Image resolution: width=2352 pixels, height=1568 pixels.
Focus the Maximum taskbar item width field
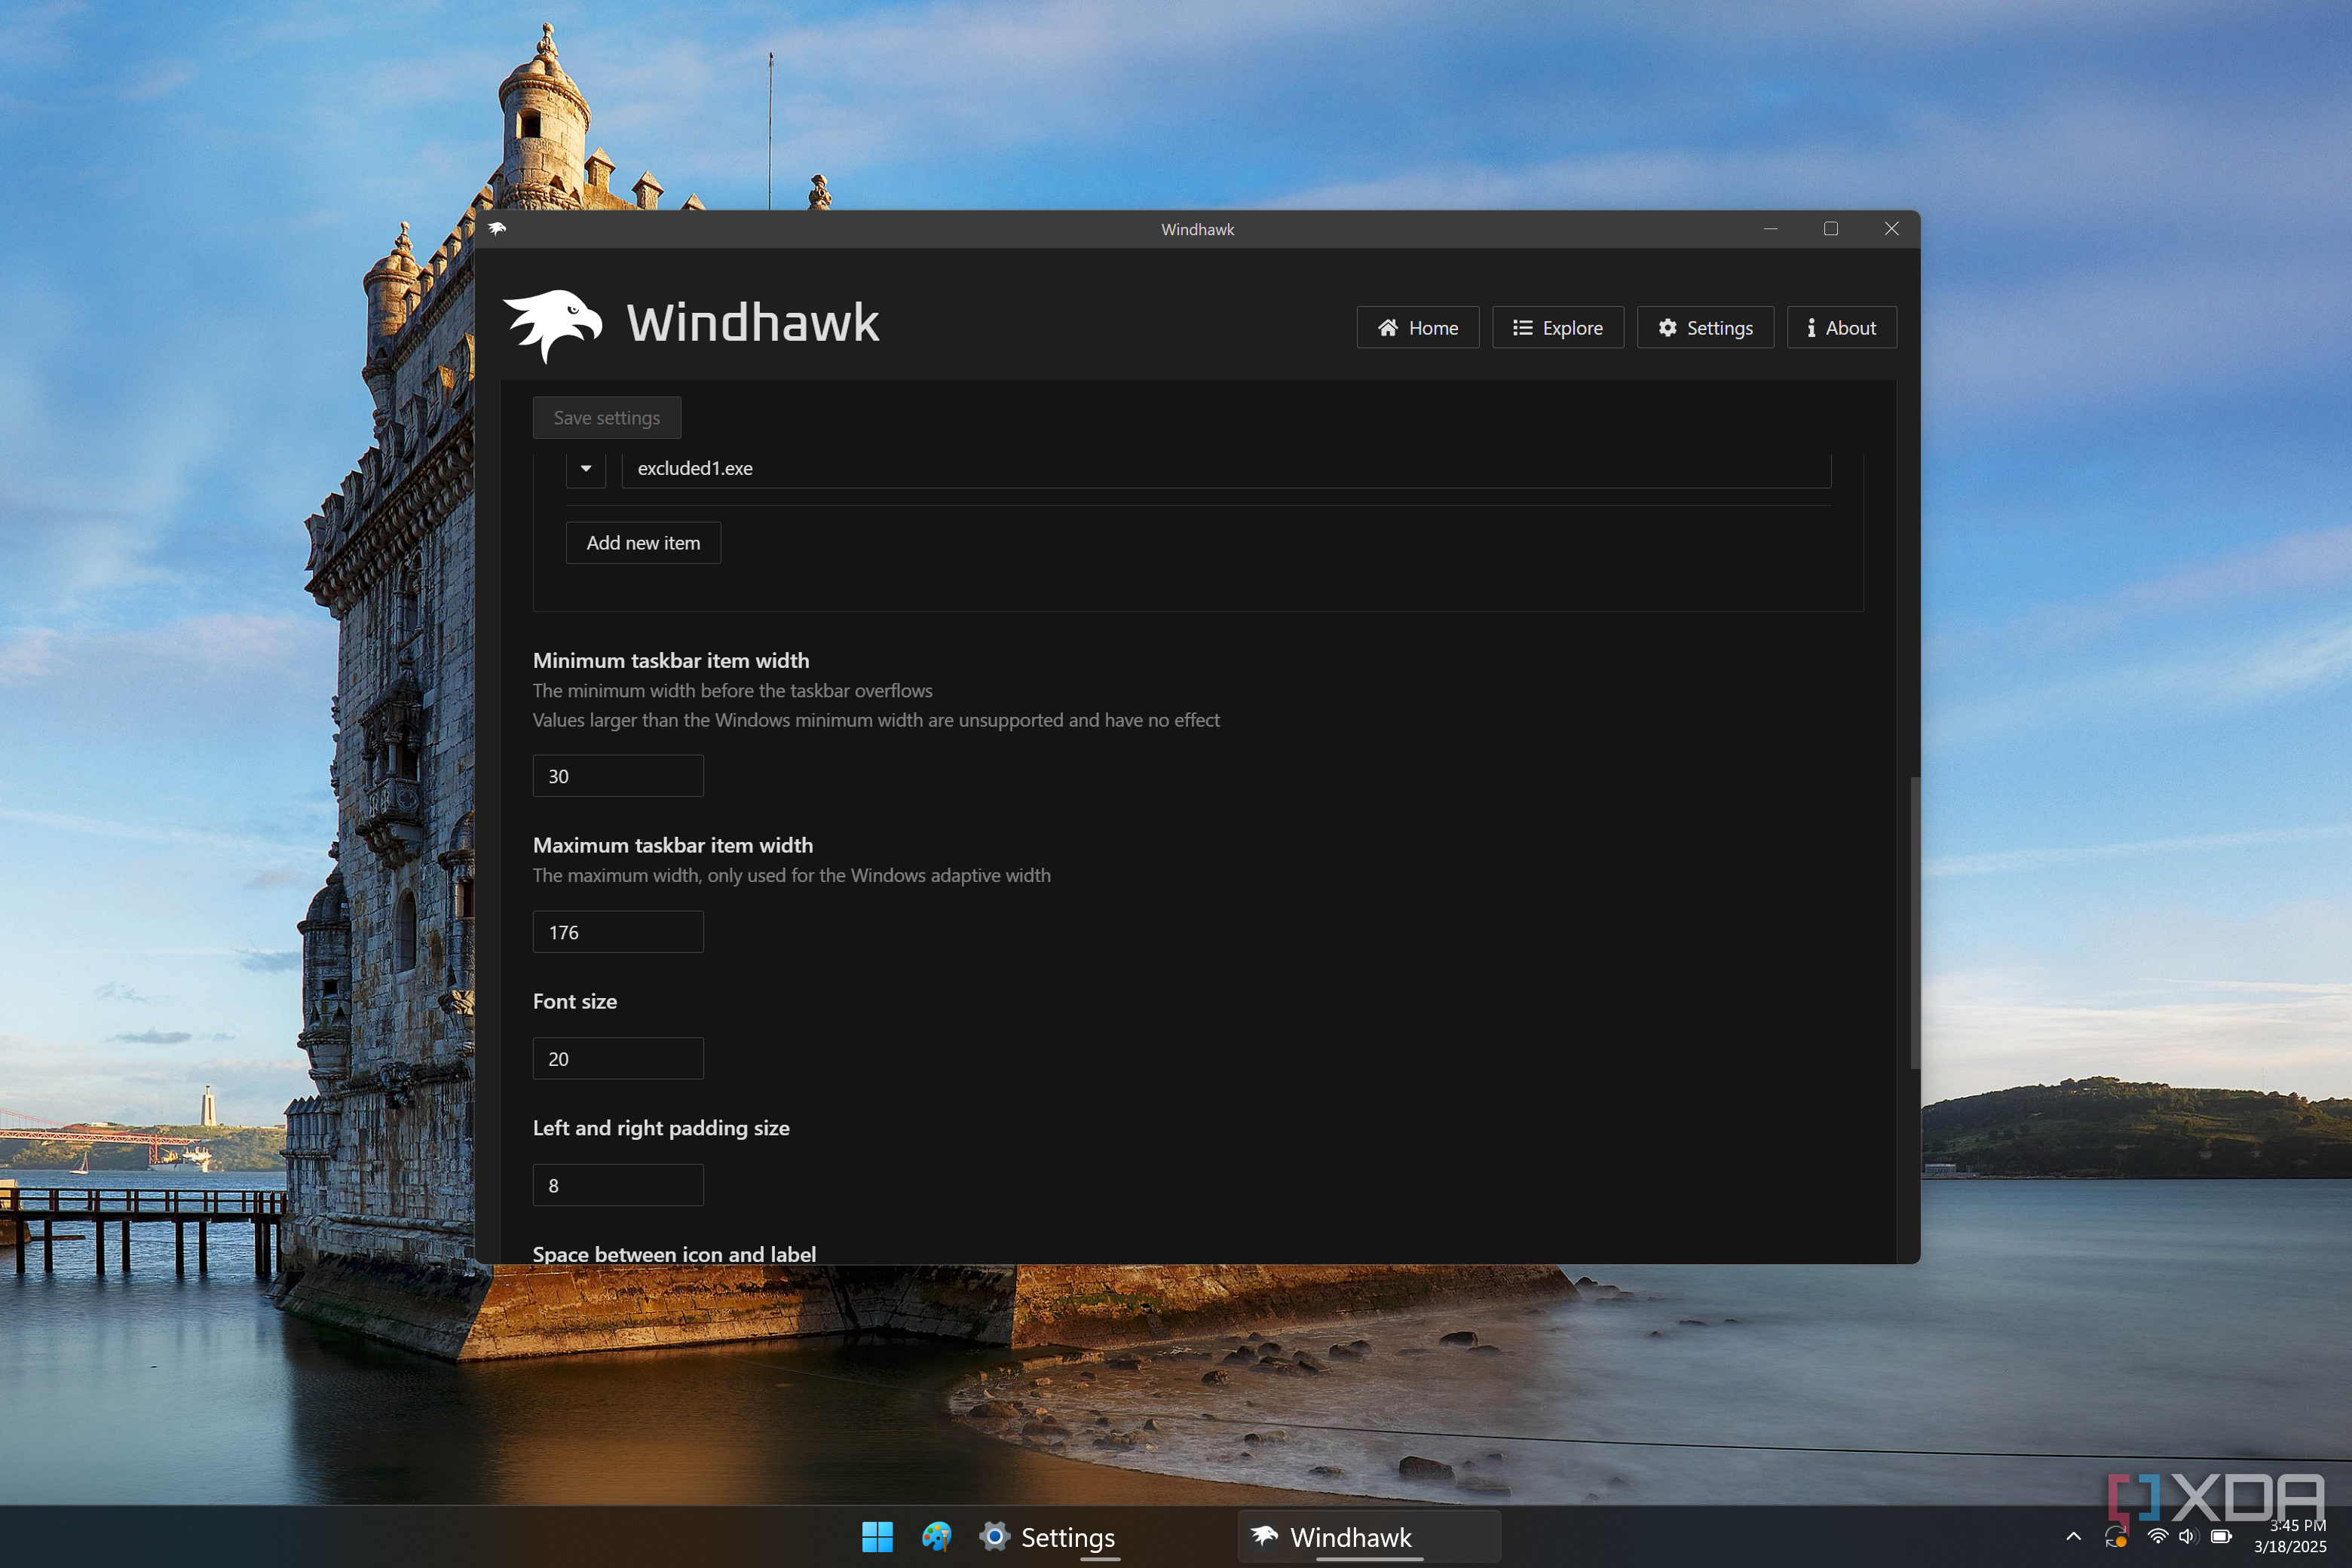[618, 932]
